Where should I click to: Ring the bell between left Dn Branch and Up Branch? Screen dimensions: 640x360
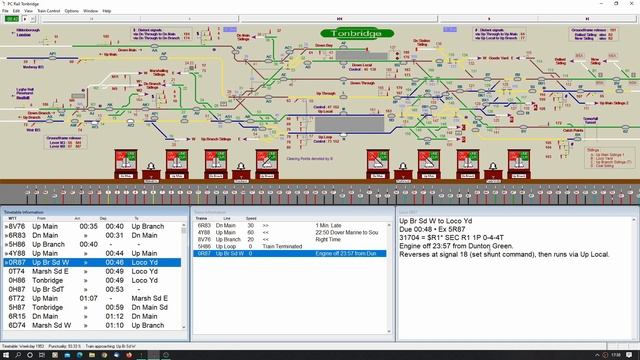coord(241,167)
